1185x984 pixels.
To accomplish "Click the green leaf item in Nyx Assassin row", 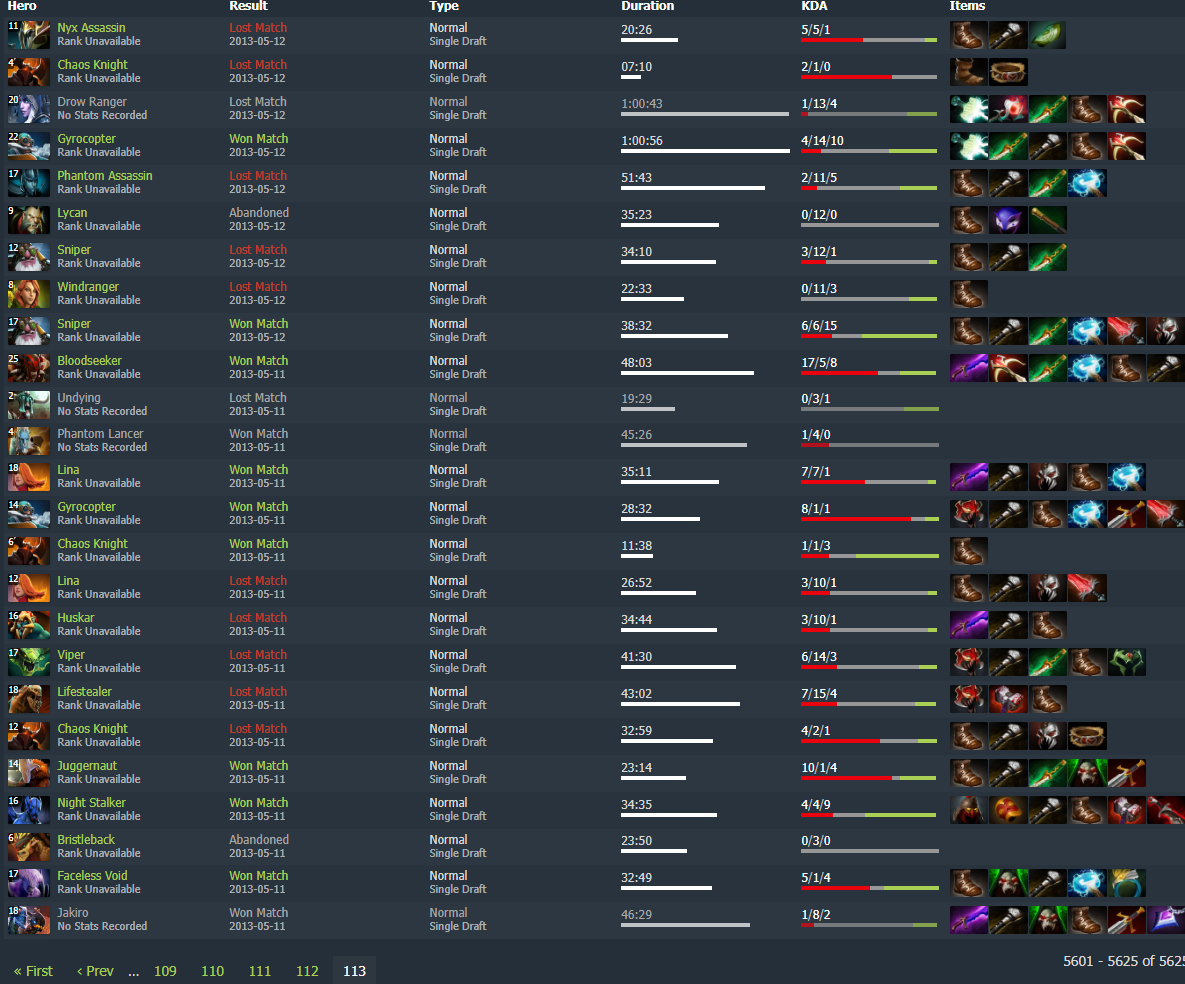I will [1047, 35].
